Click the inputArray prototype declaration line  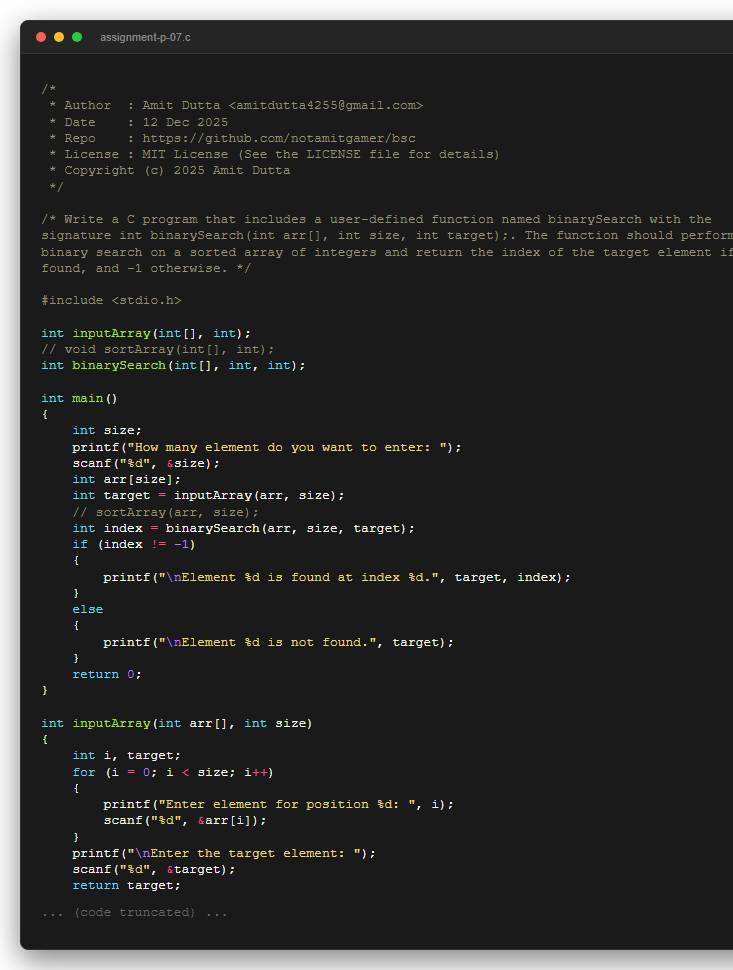146,333
